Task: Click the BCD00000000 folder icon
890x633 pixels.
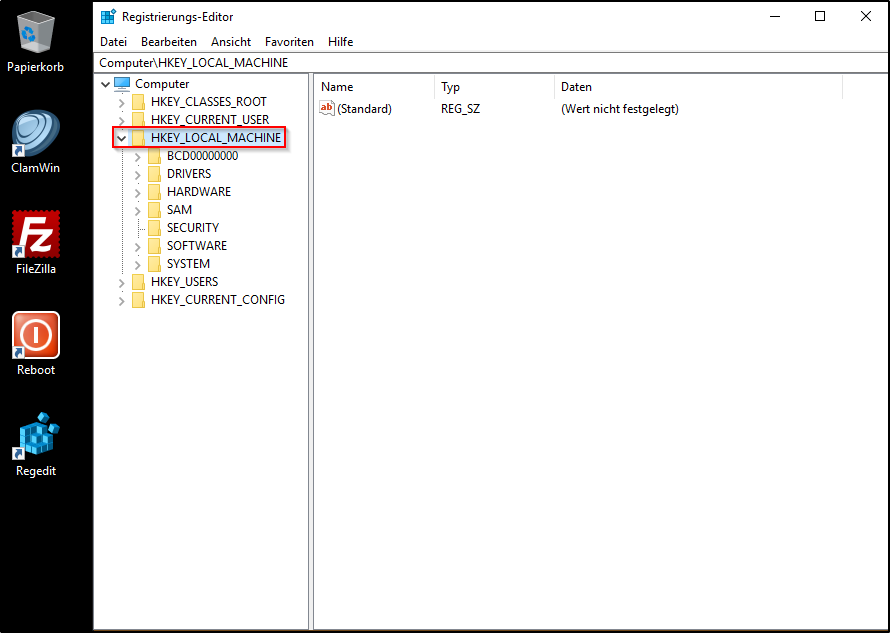Action: pyautogui.click(x=154, y=156)
